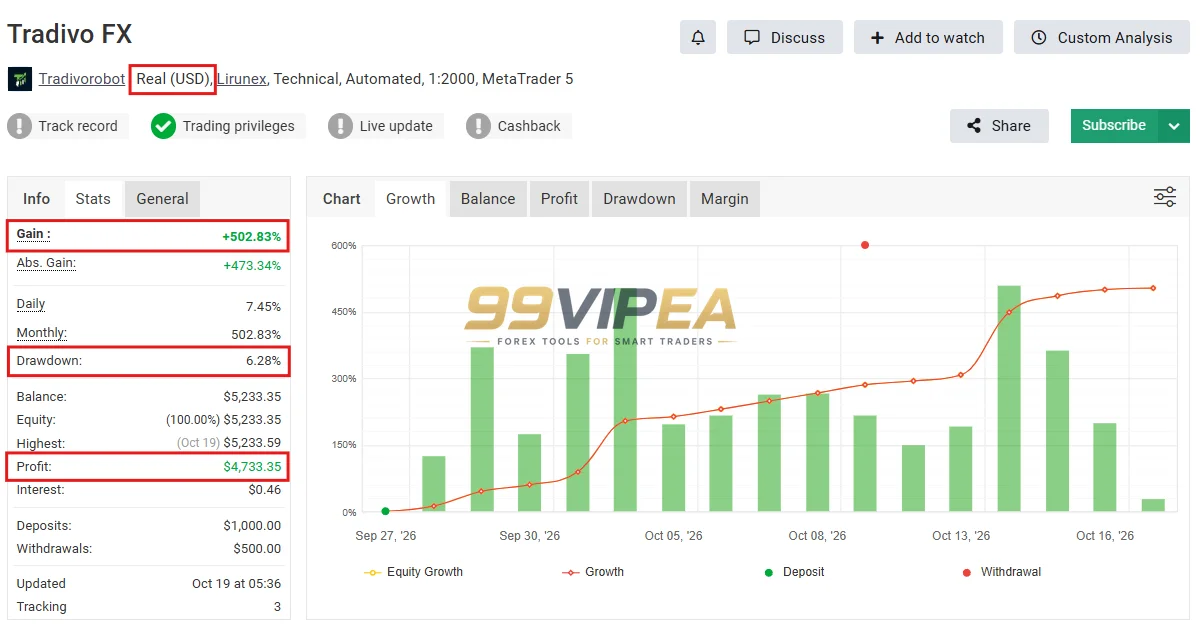Open Custom Analysis
The height and width of the screenshot is (627, 1200).
click(x=1101, y=37)
